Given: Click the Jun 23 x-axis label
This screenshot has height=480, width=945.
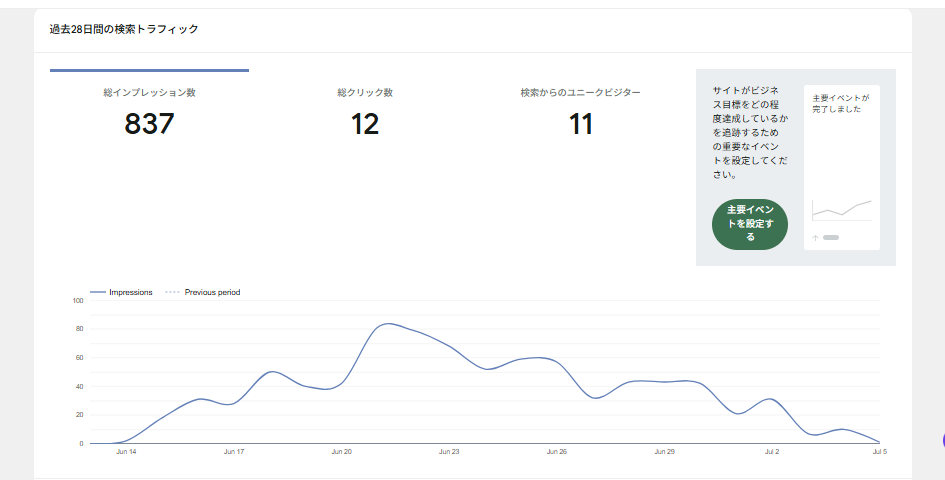Looking at the screenshot, I should click(449, 452).
